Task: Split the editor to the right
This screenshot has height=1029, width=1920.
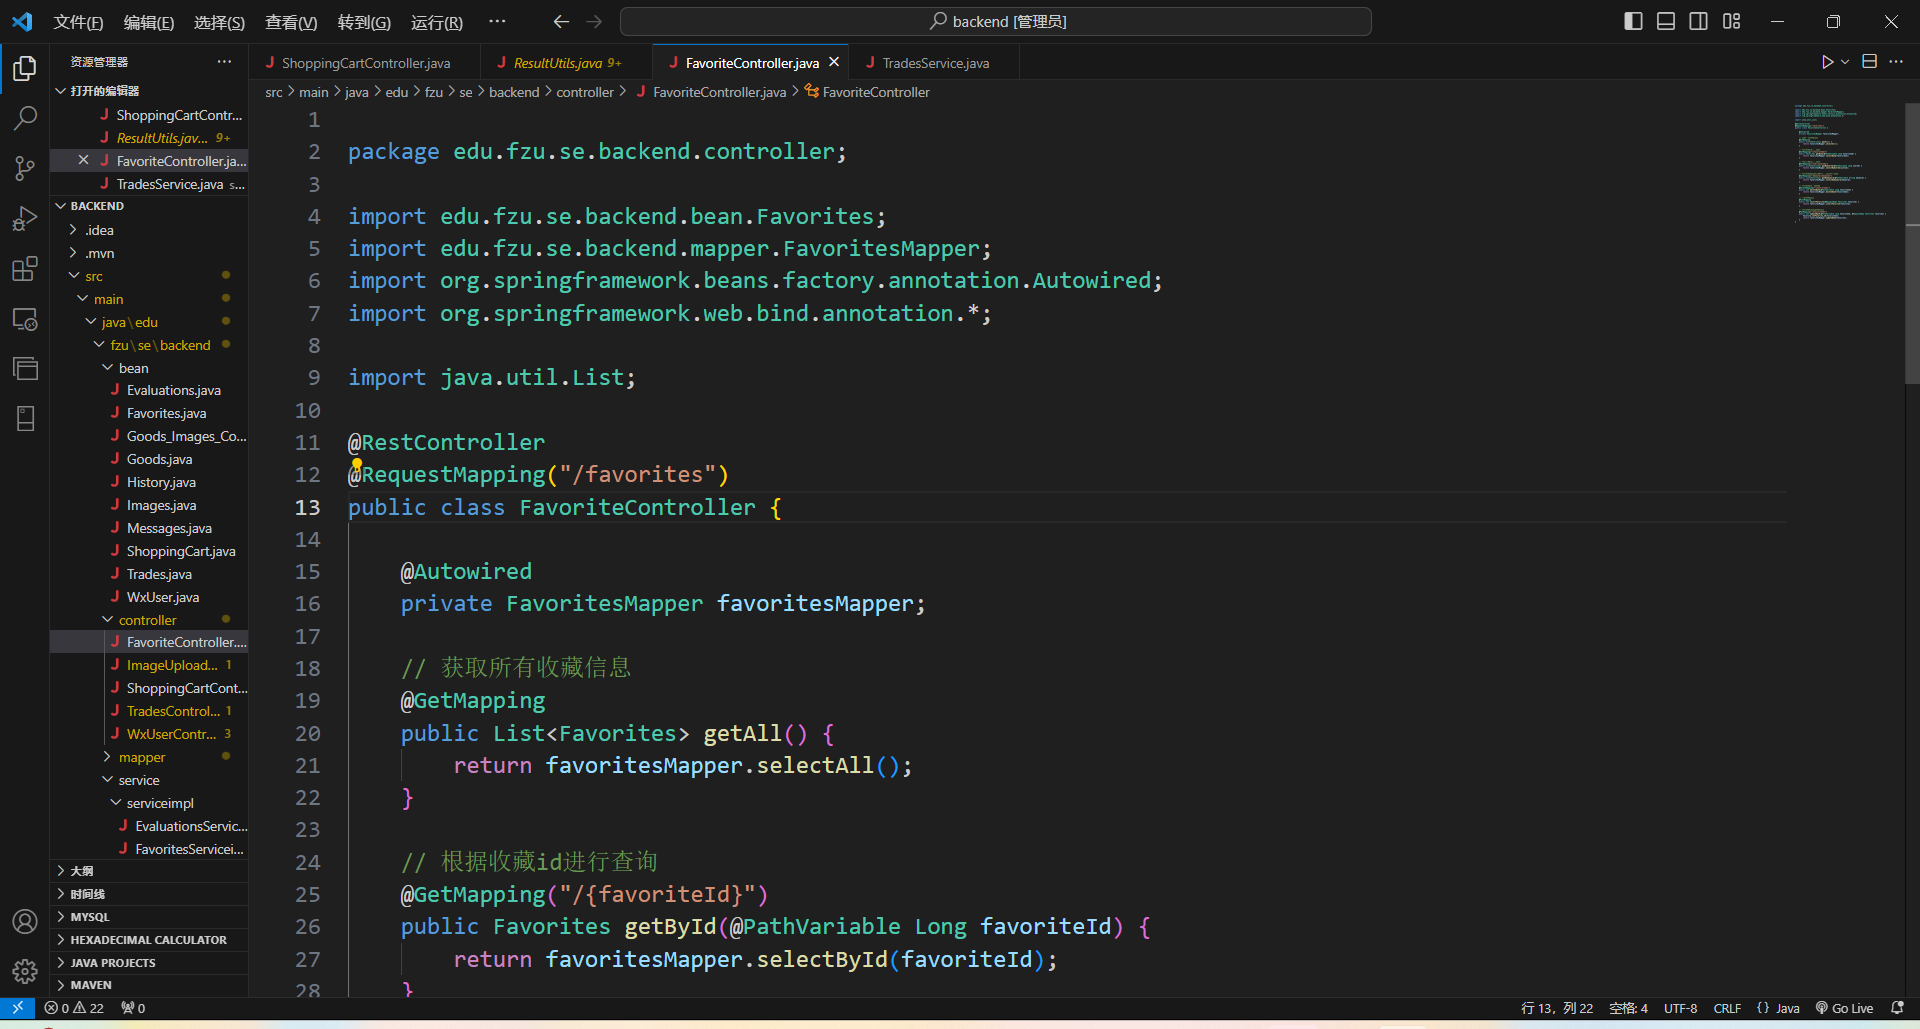Action: [x=1869, y=62]
